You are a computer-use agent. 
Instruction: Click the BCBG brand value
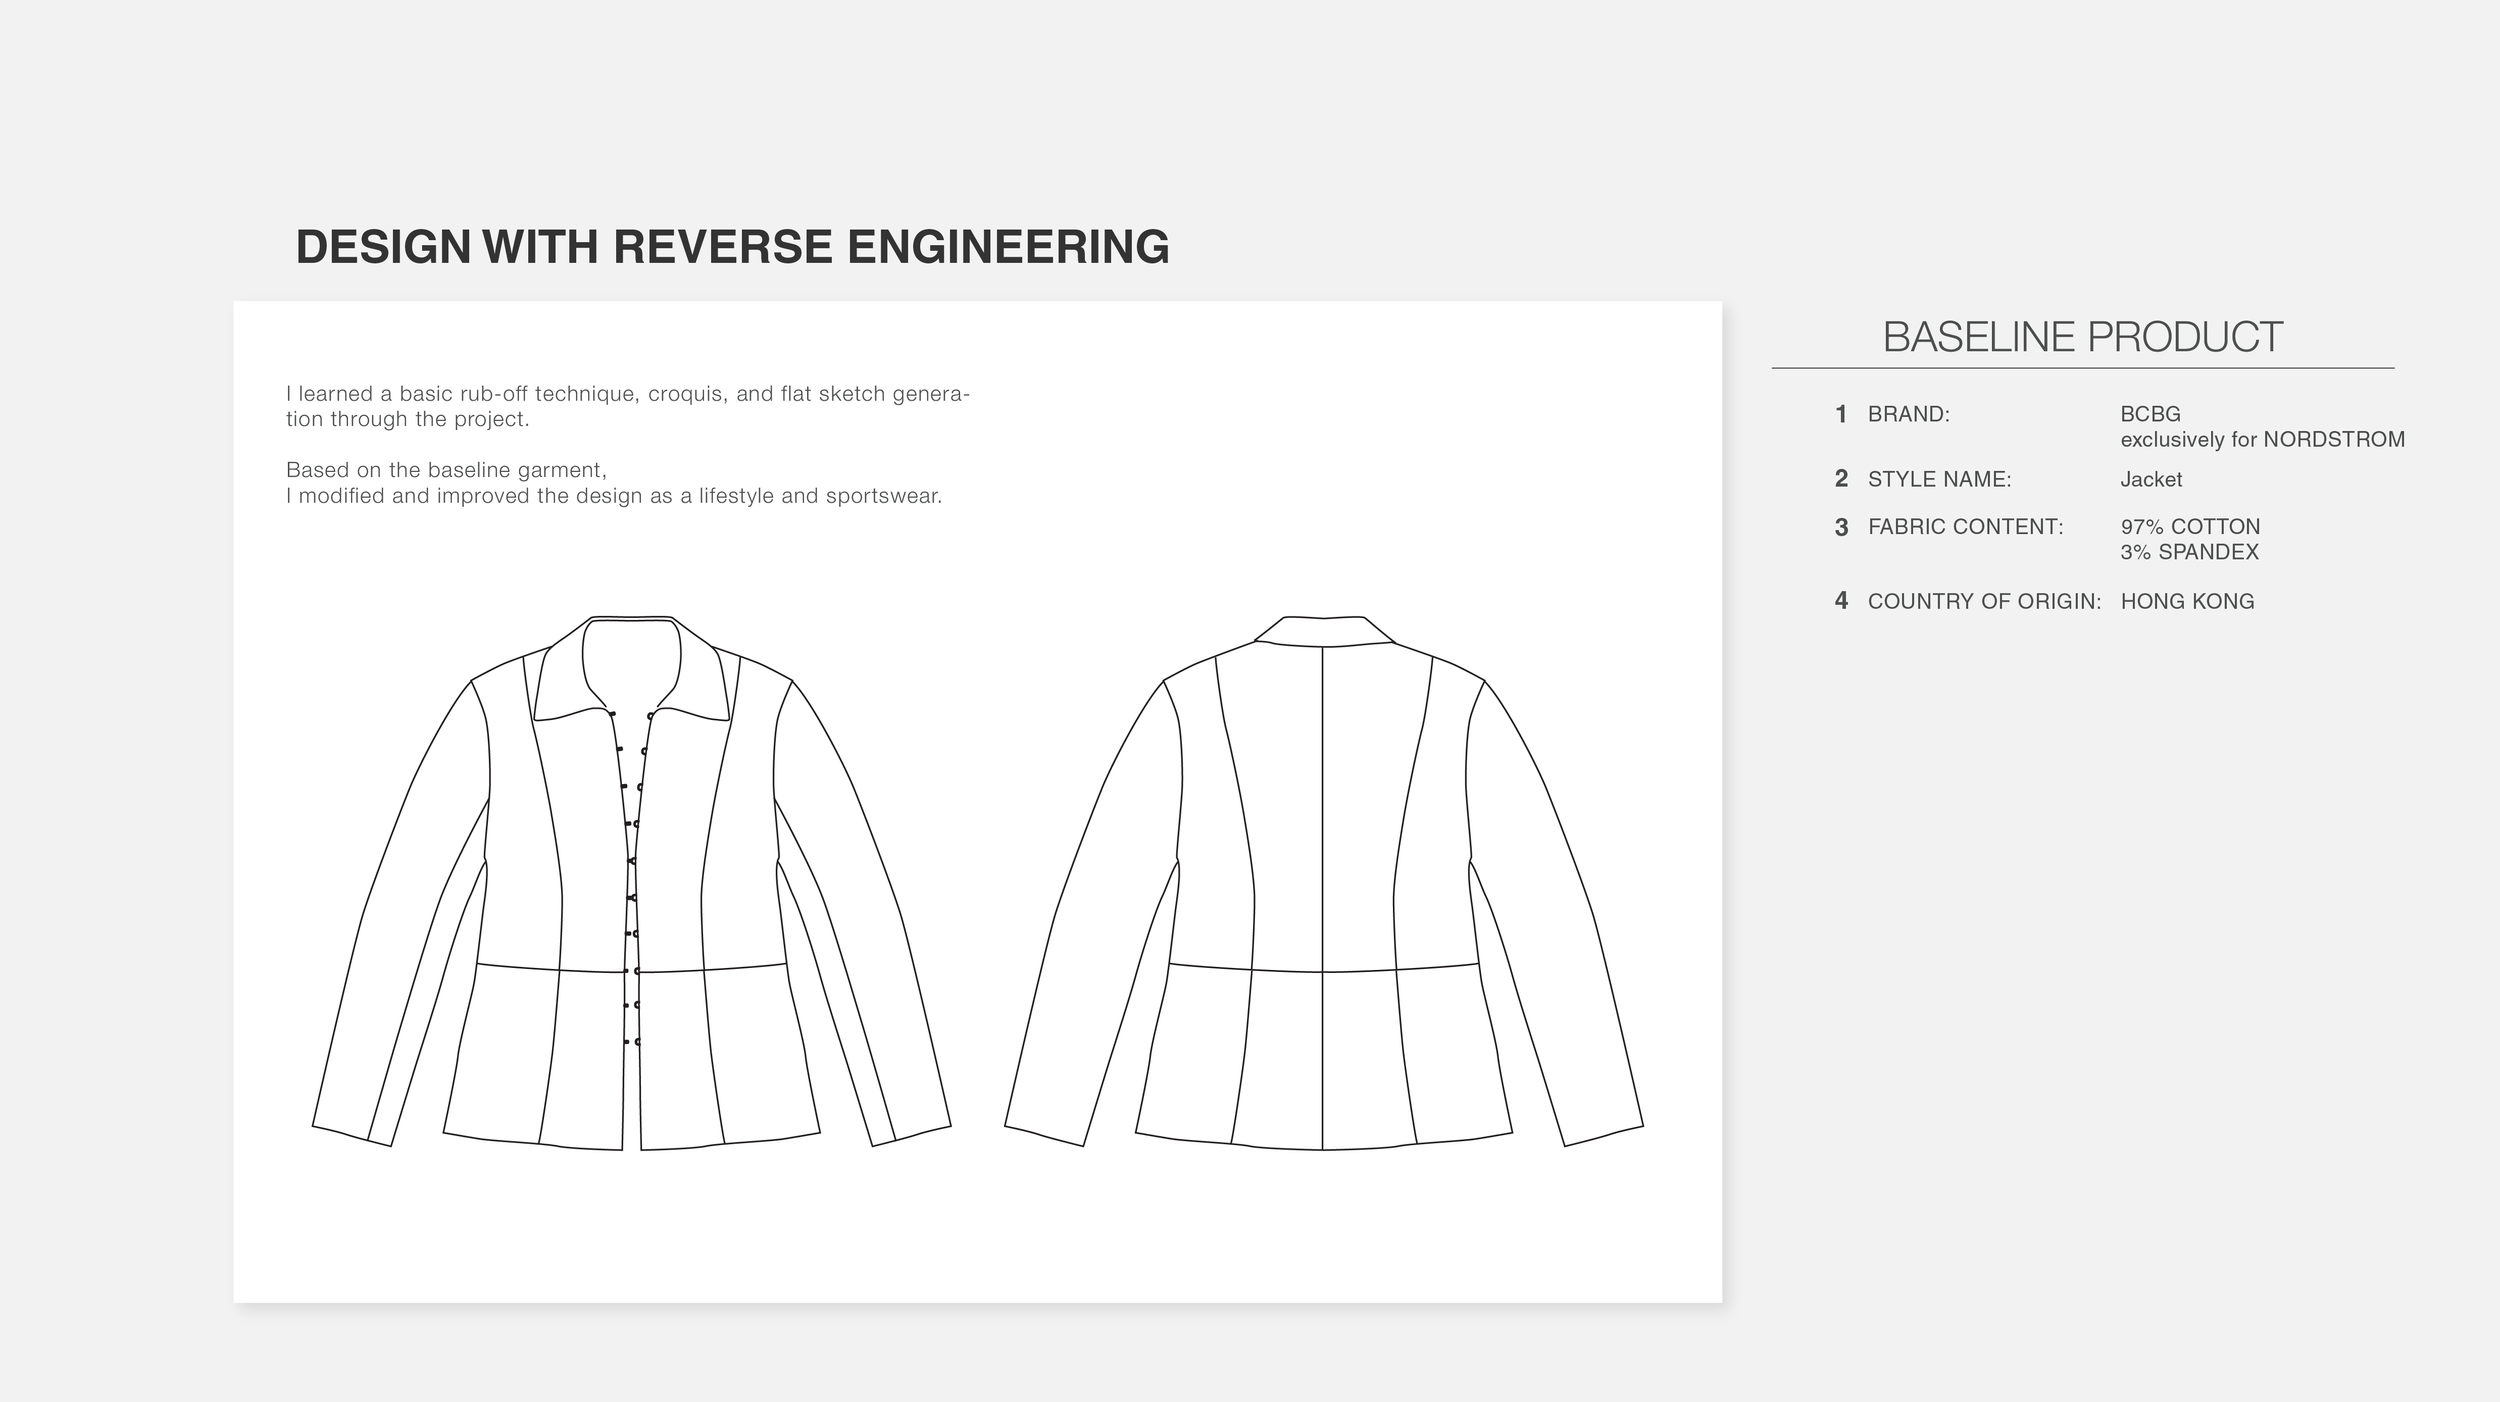coord(2150,414)
